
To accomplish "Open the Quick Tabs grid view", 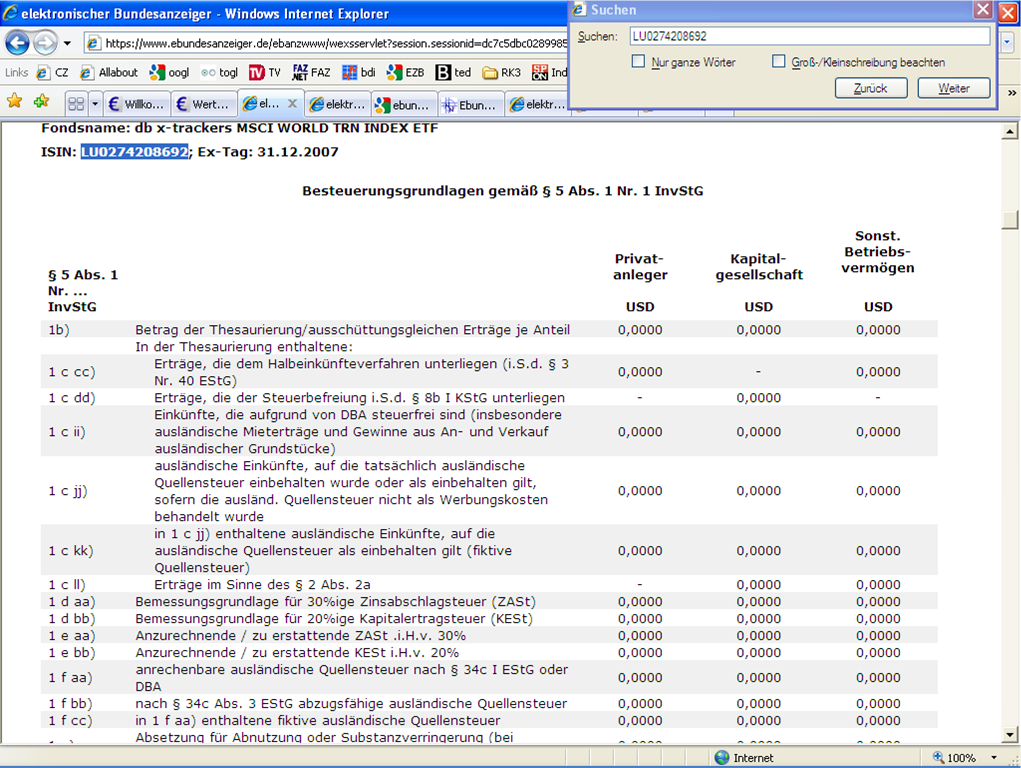I will pyautogui.click(x=76, y=104).
